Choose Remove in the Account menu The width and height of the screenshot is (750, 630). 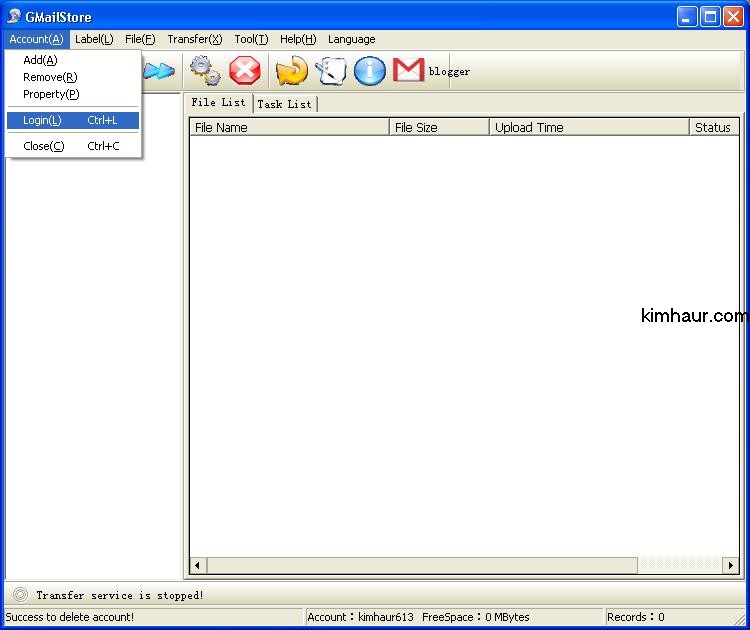(x=50, y=77)
